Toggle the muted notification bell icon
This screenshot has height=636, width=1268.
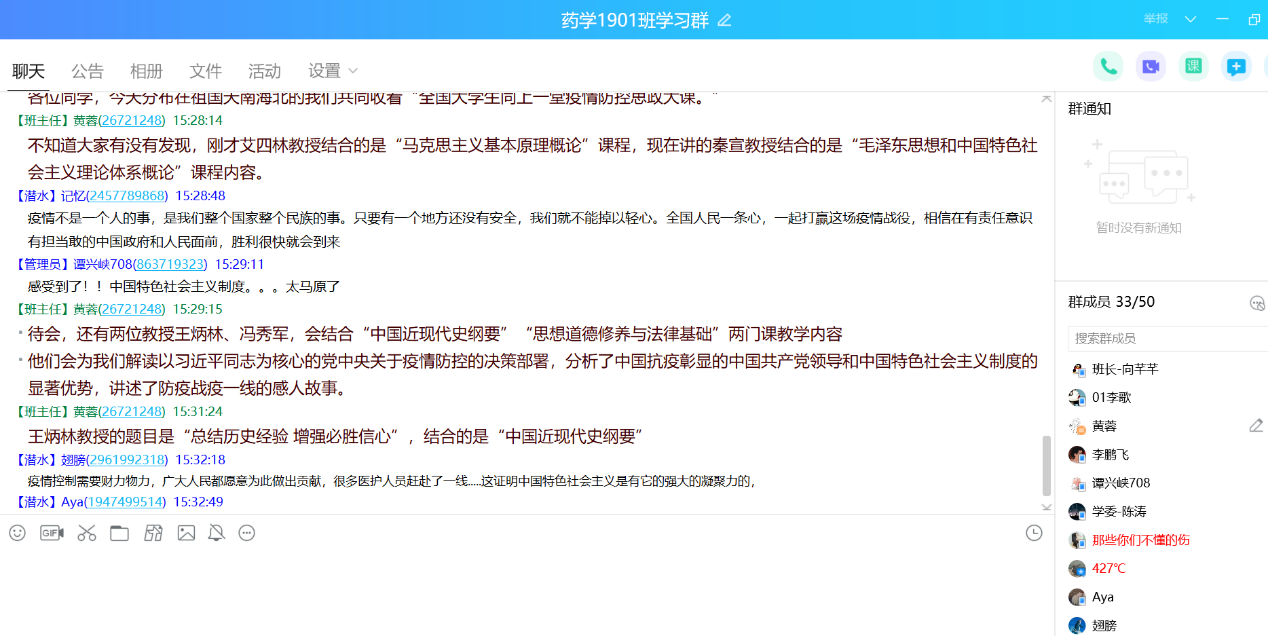coord(216,533)
